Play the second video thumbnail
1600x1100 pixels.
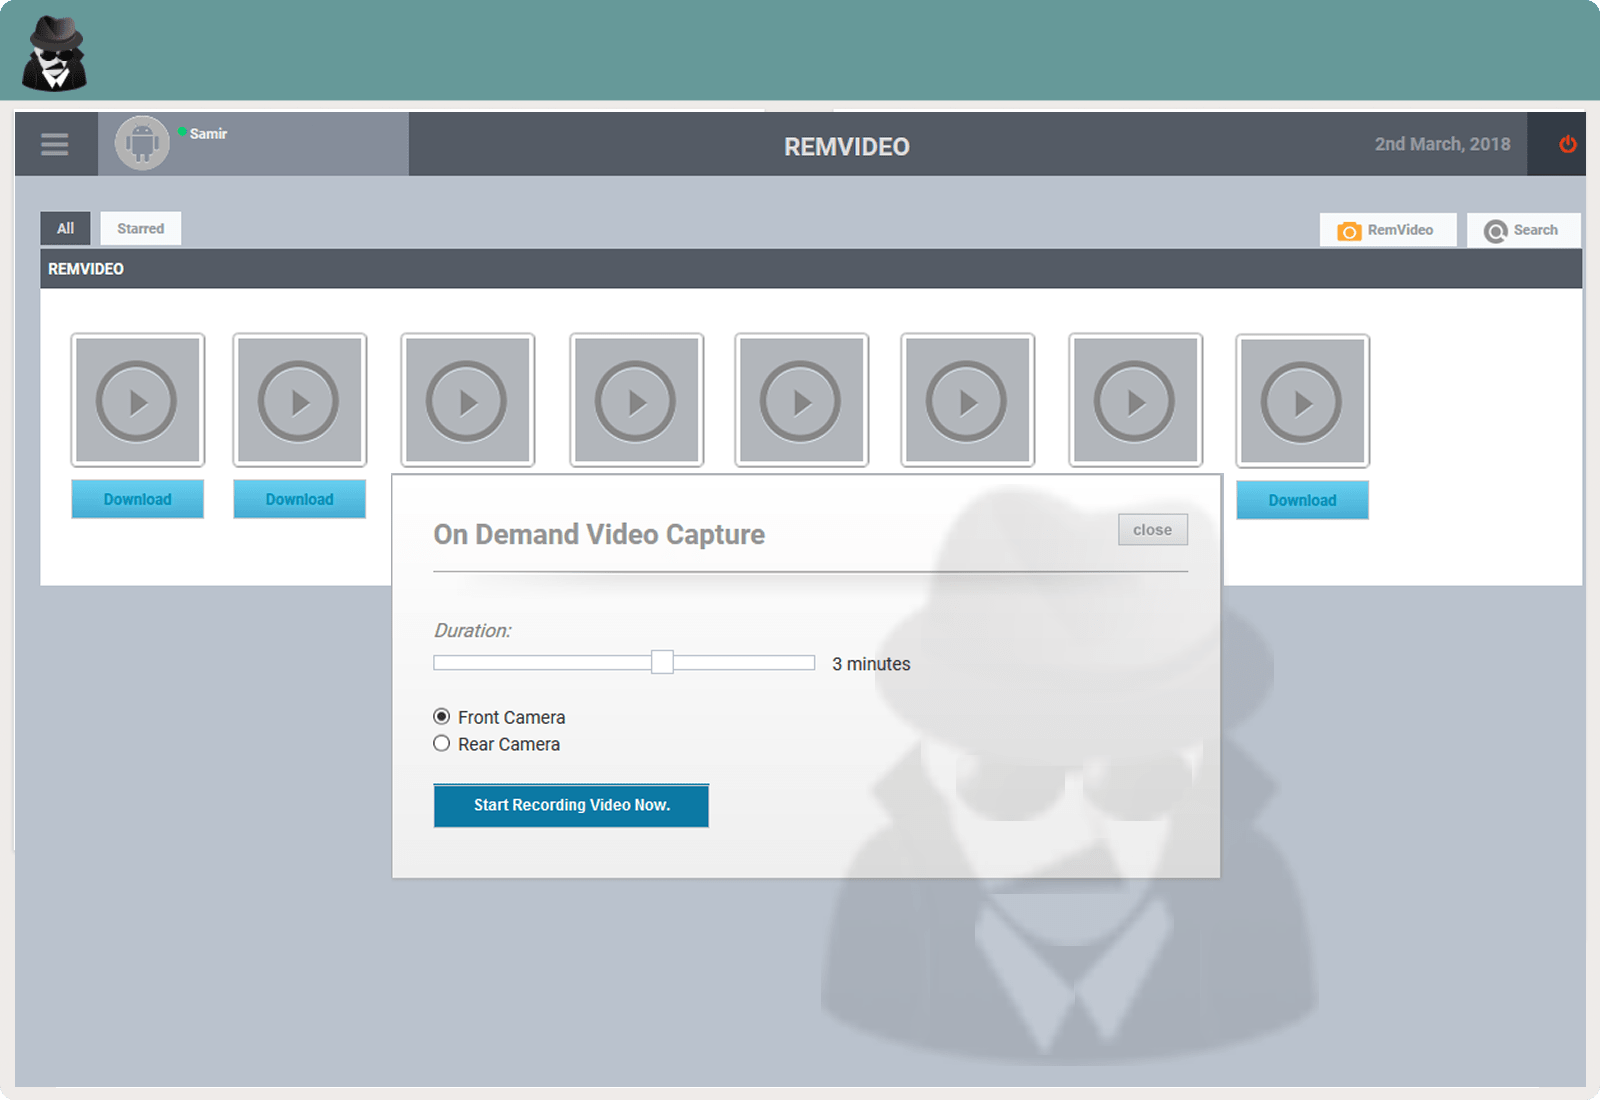[299, 401]
